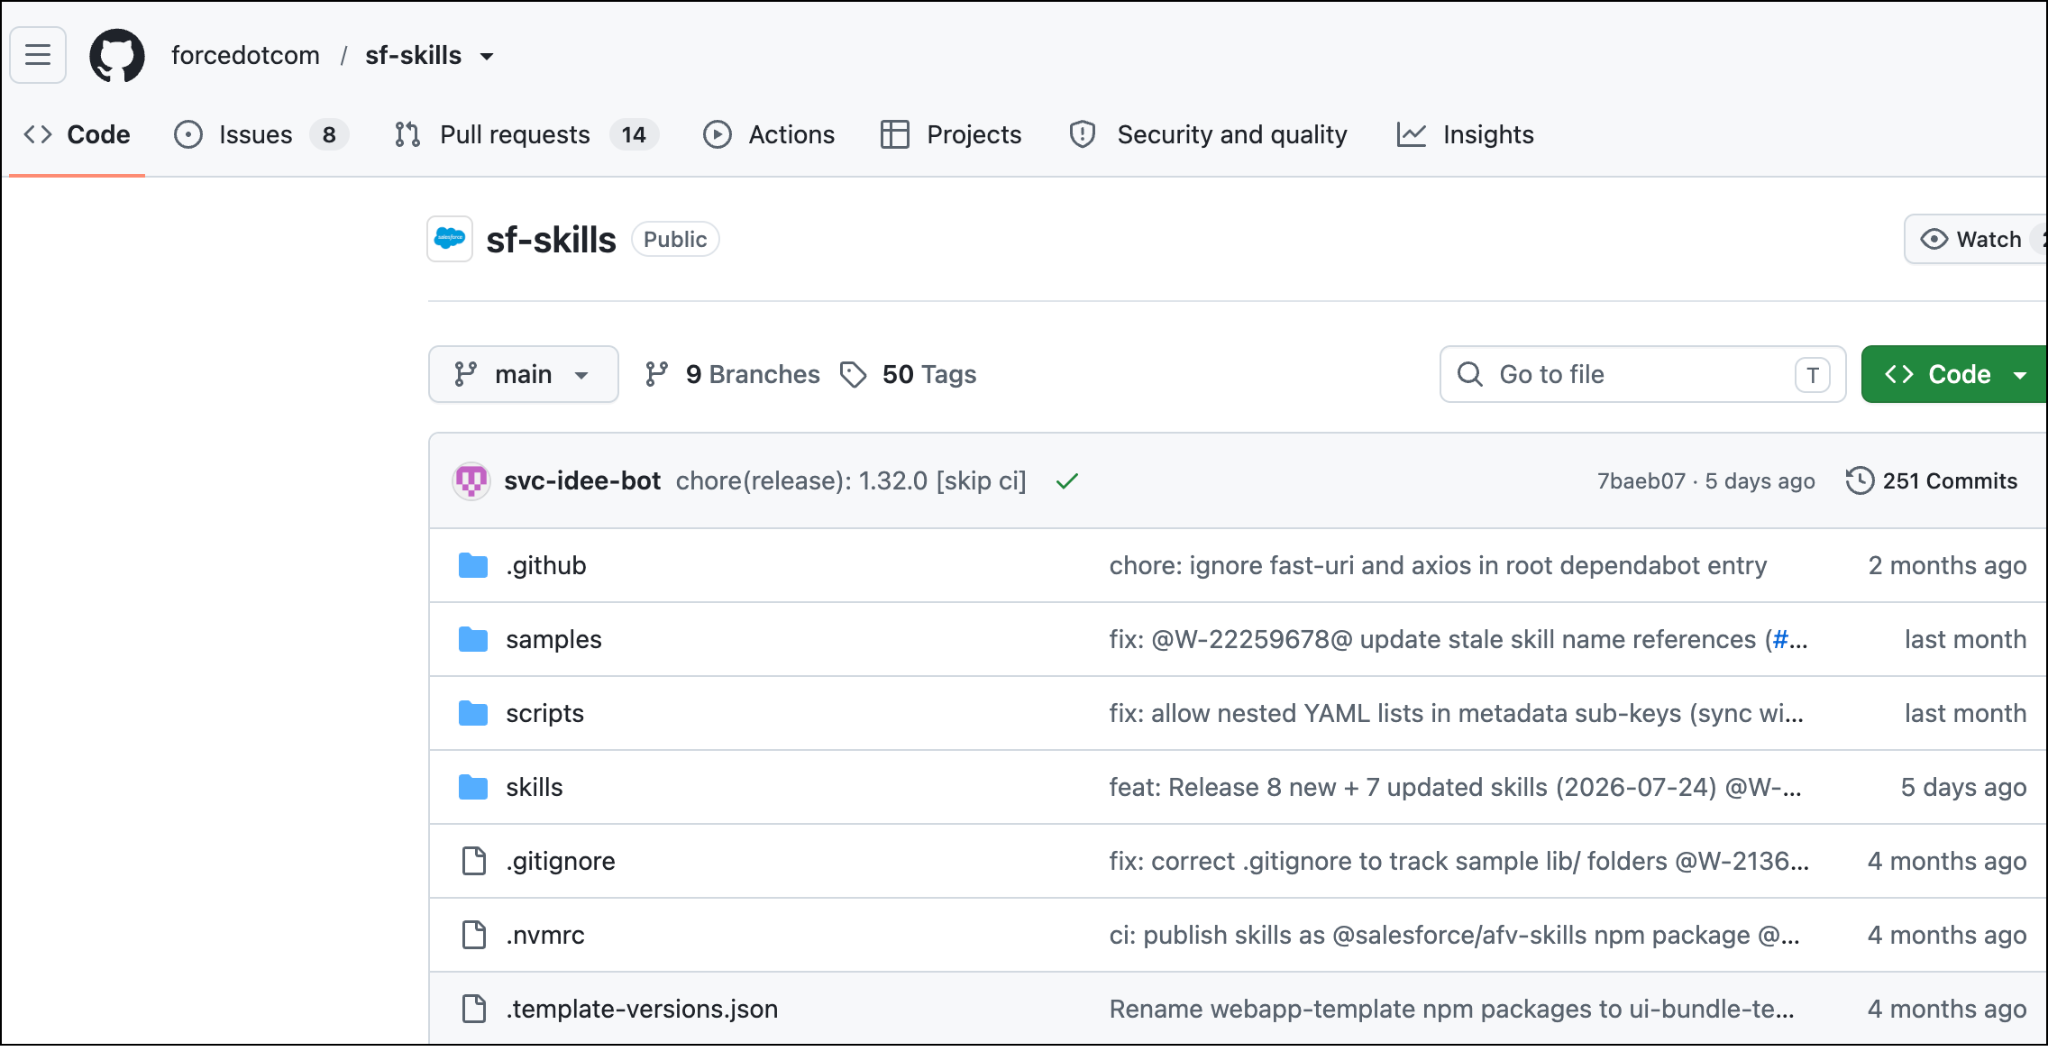Expand the repository switcher arrow beside sf-skills
The height and width of the screenshot is (1046, 2048).
487,56
